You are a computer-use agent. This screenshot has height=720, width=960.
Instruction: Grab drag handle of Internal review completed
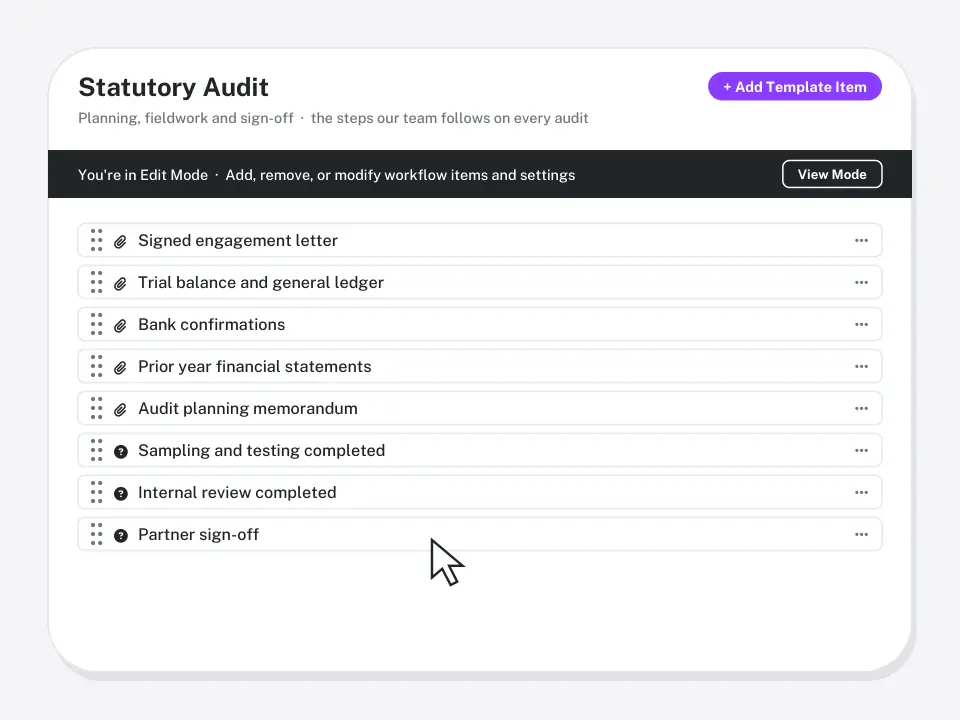97,492
